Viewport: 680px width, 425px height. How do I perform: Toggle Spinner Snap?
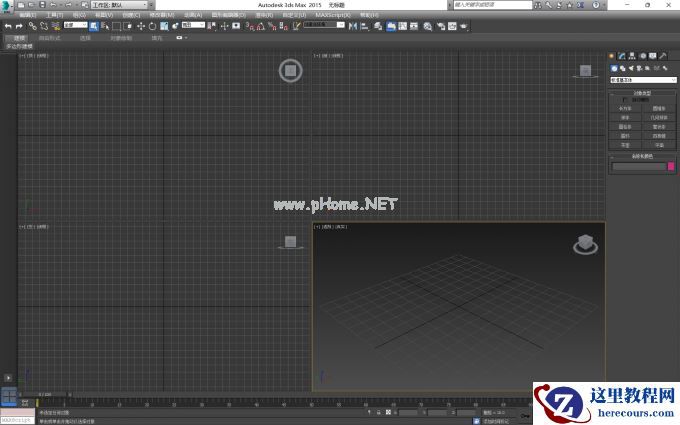pos(284,26)
